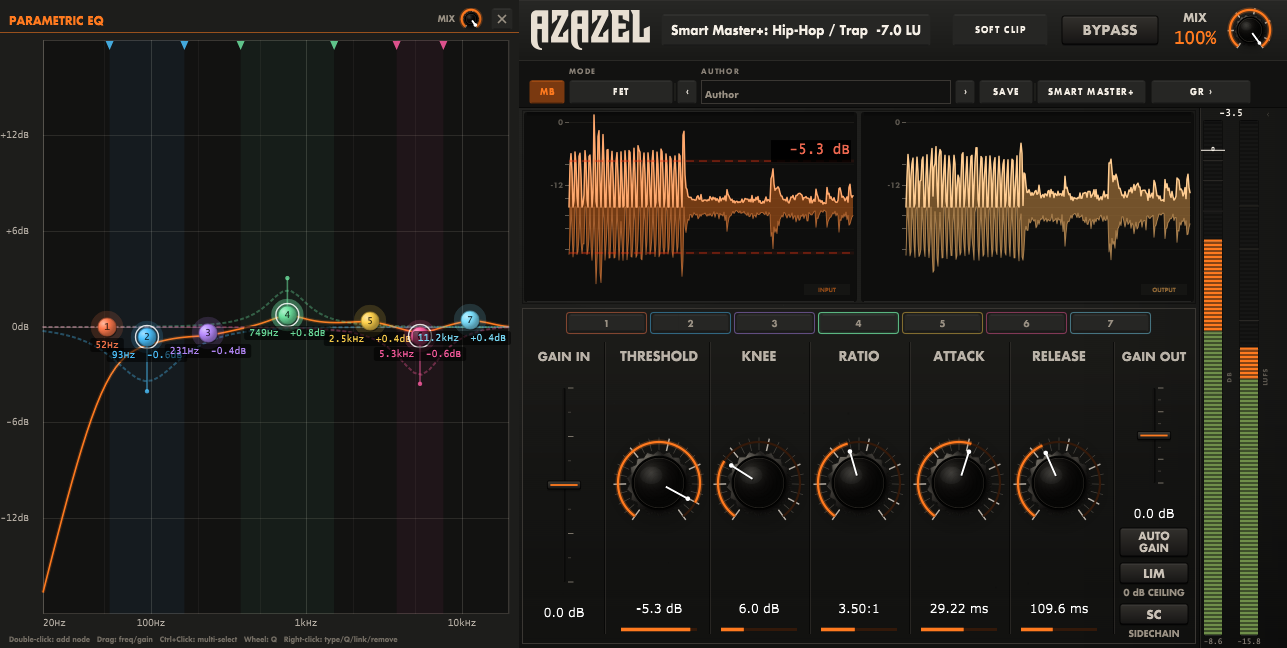This screenshot has height=648, width=1287.
Task: Click the Author name field
Action: point(825,93)
